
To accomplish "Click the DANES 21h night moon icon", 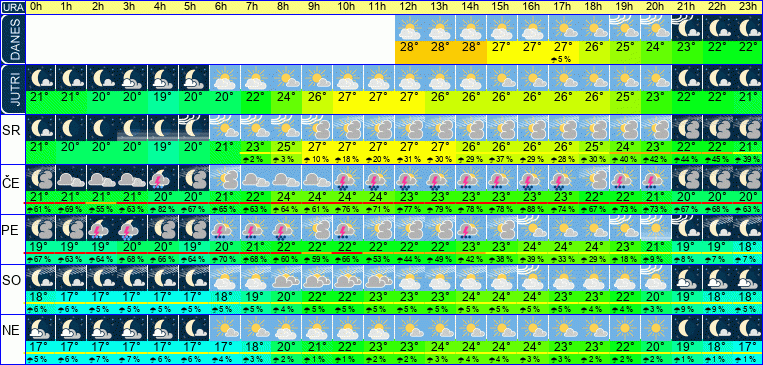I will pos(687,28).
